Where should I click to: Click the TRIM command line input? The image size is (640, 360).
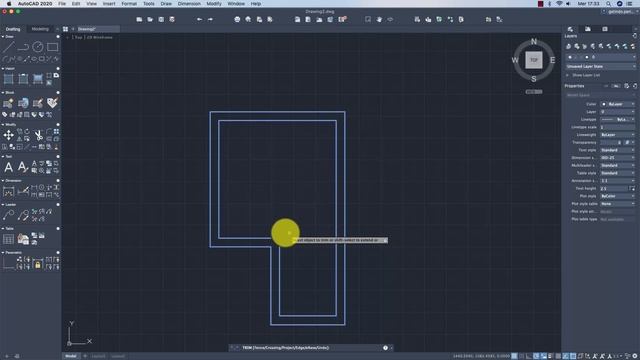click(x=310, y=348)
